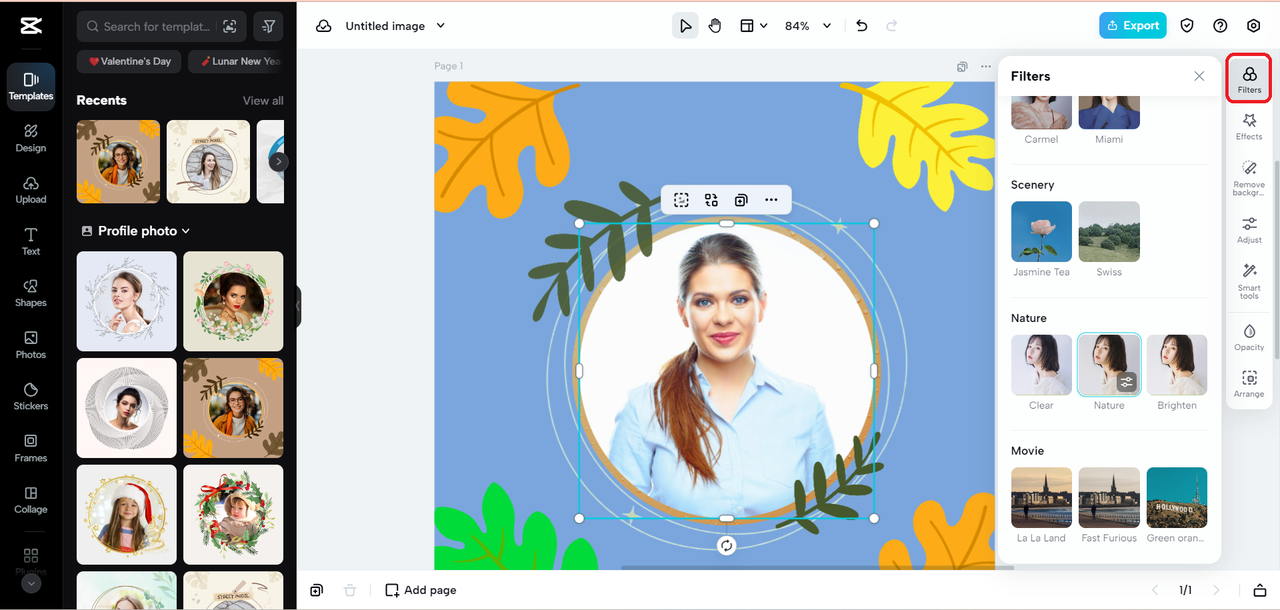Image resolution: width=1280 pixels, height=610 pixels.
Task: Apply the Carmel filter
Action: coord(1041,112)
